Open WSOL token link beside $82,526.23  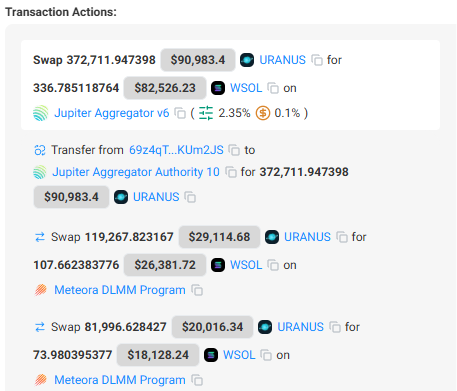click(246, 88)
